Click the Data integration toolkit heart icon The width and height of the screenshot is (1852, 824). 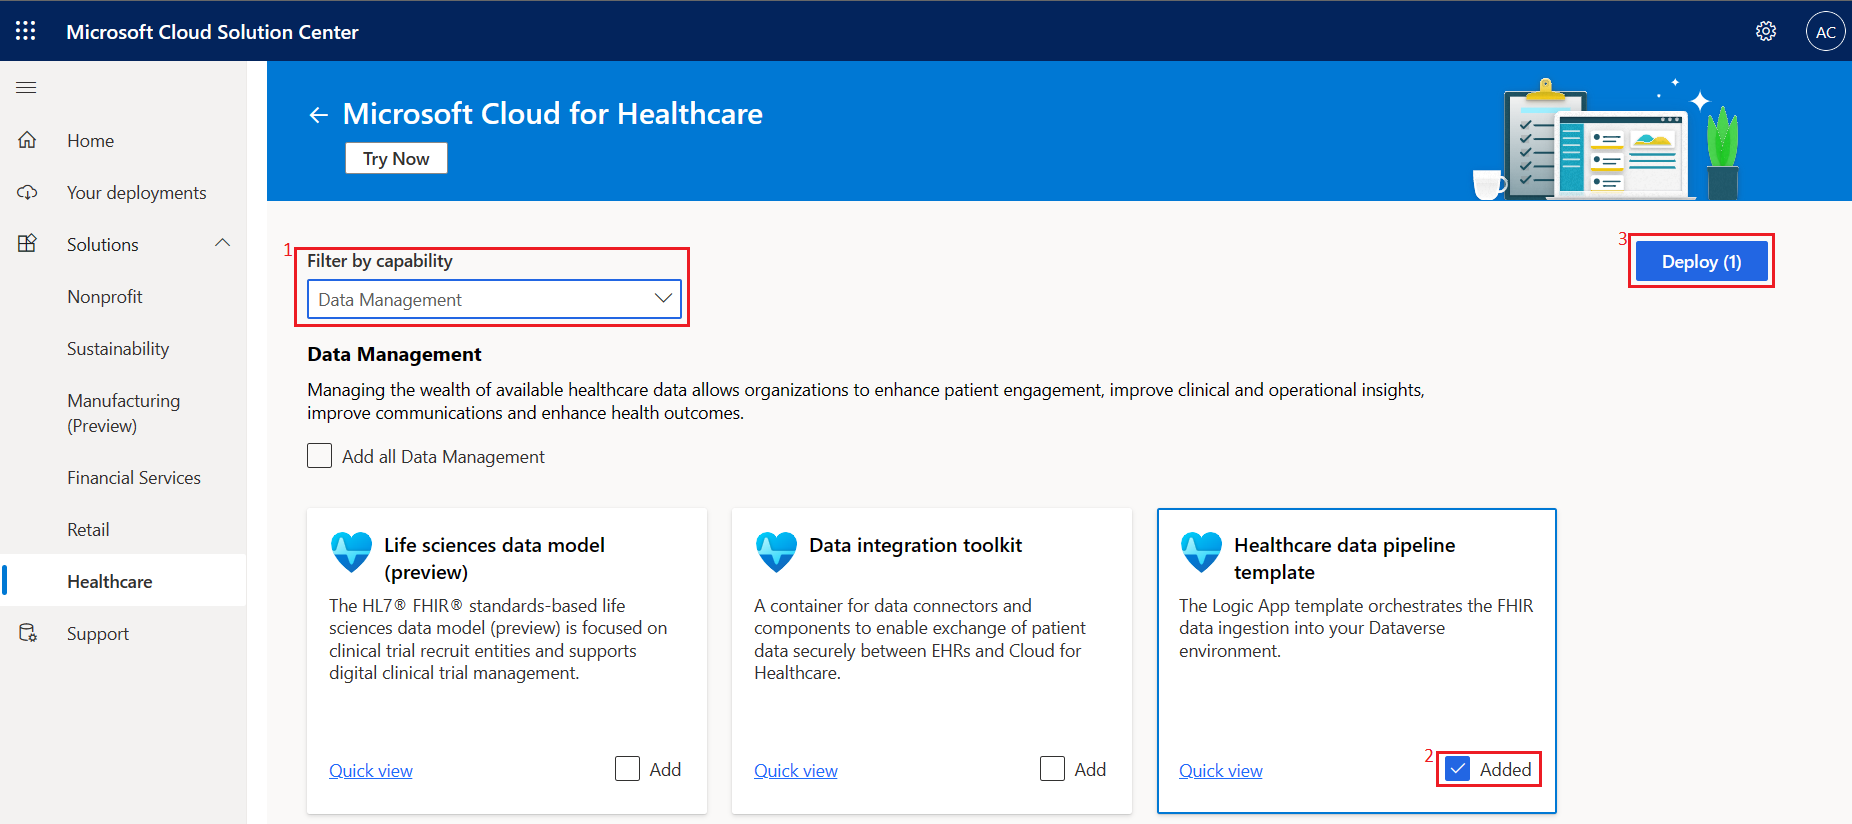pyautogui.click(x=776, y=551)
